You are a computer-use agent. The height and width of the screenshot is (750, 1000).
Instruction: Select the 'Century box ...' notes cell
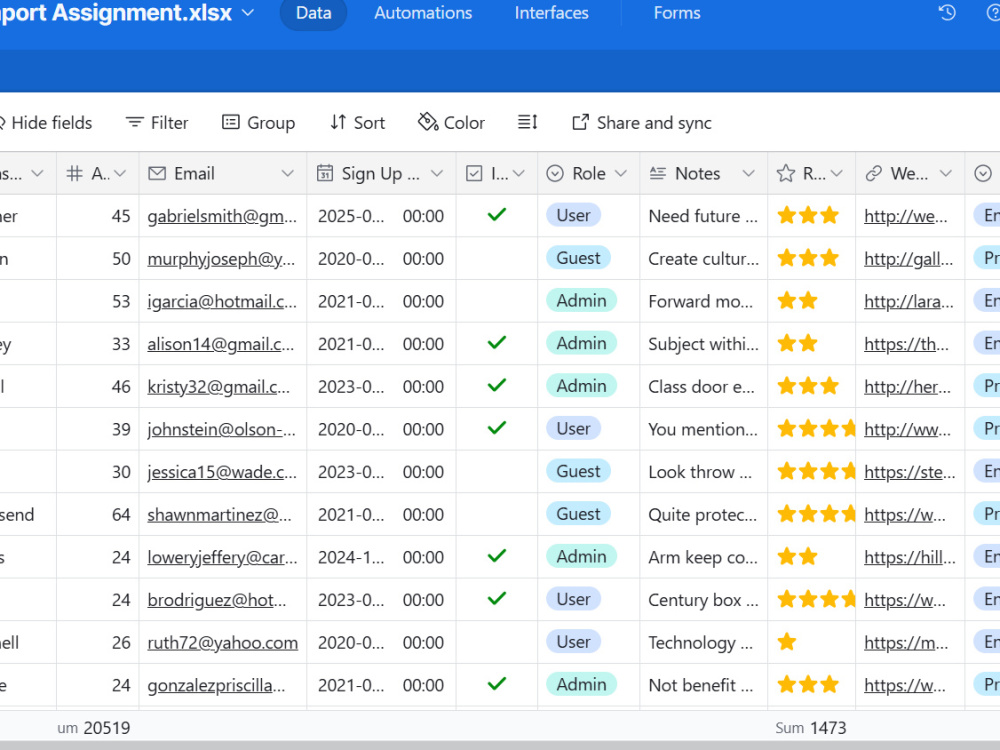(703, 600)
